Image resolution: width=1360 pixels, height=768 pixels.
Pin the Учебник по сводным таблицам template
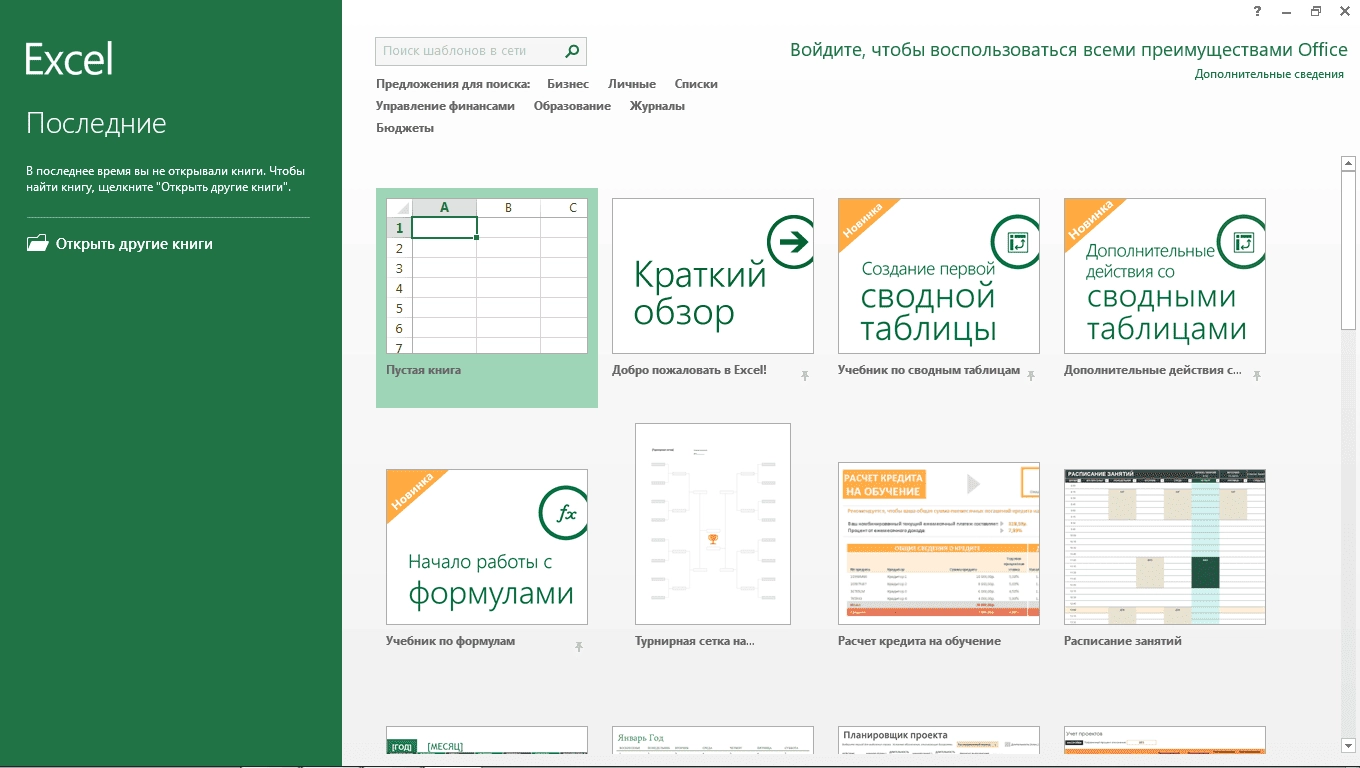(x=1031, y=375)
